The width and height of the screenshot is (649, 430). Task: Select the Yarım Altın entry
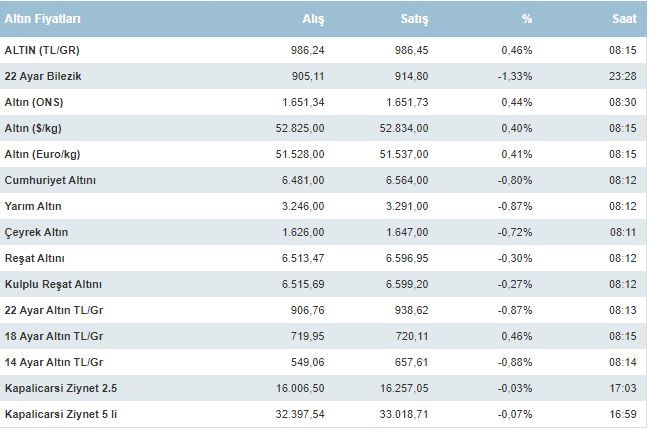click(x=34, y=205)
